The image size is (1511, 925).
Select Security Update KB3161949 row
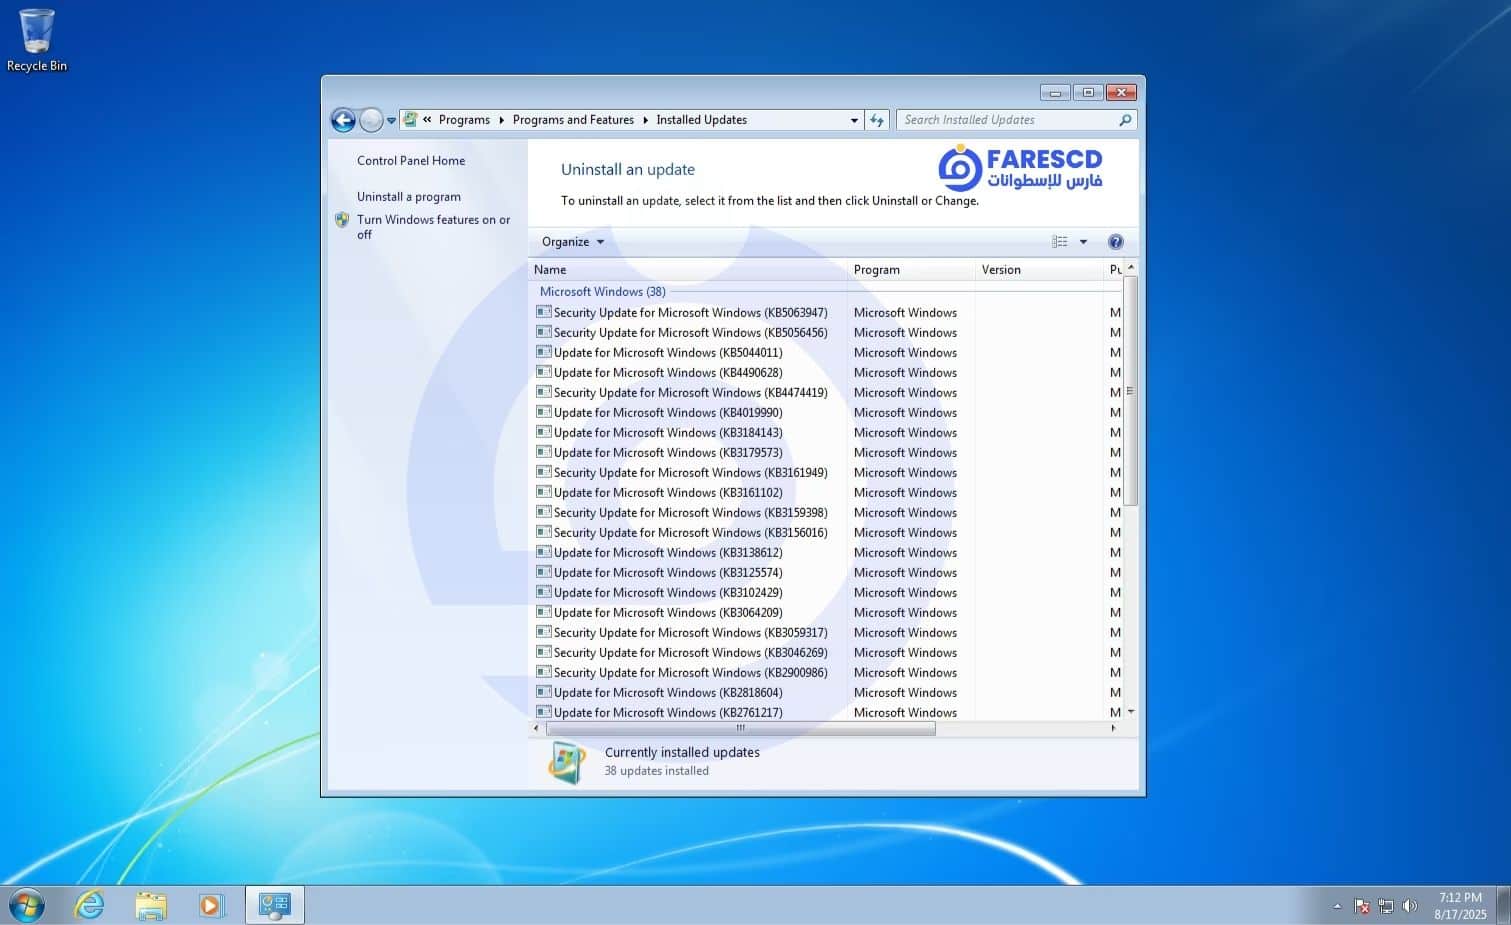pyautogui.click(x=825, y=473)
